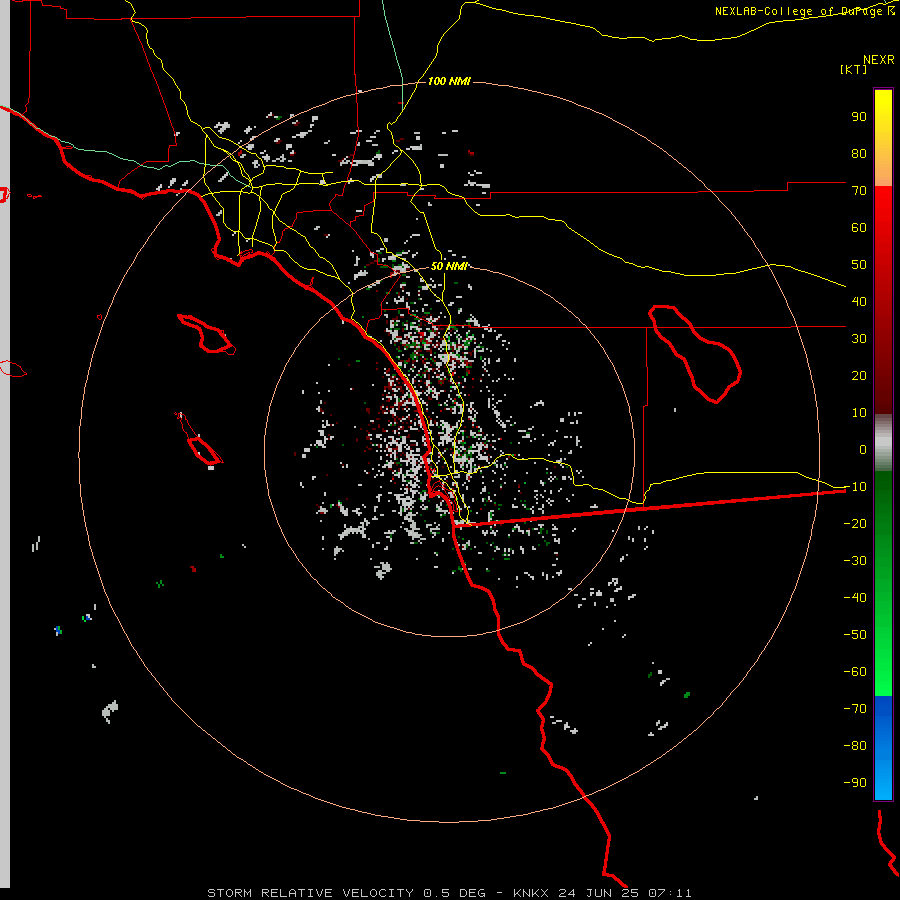Select the -10 value on velocity scale
This screenshot has height=900, width=900.
(855, 487)
